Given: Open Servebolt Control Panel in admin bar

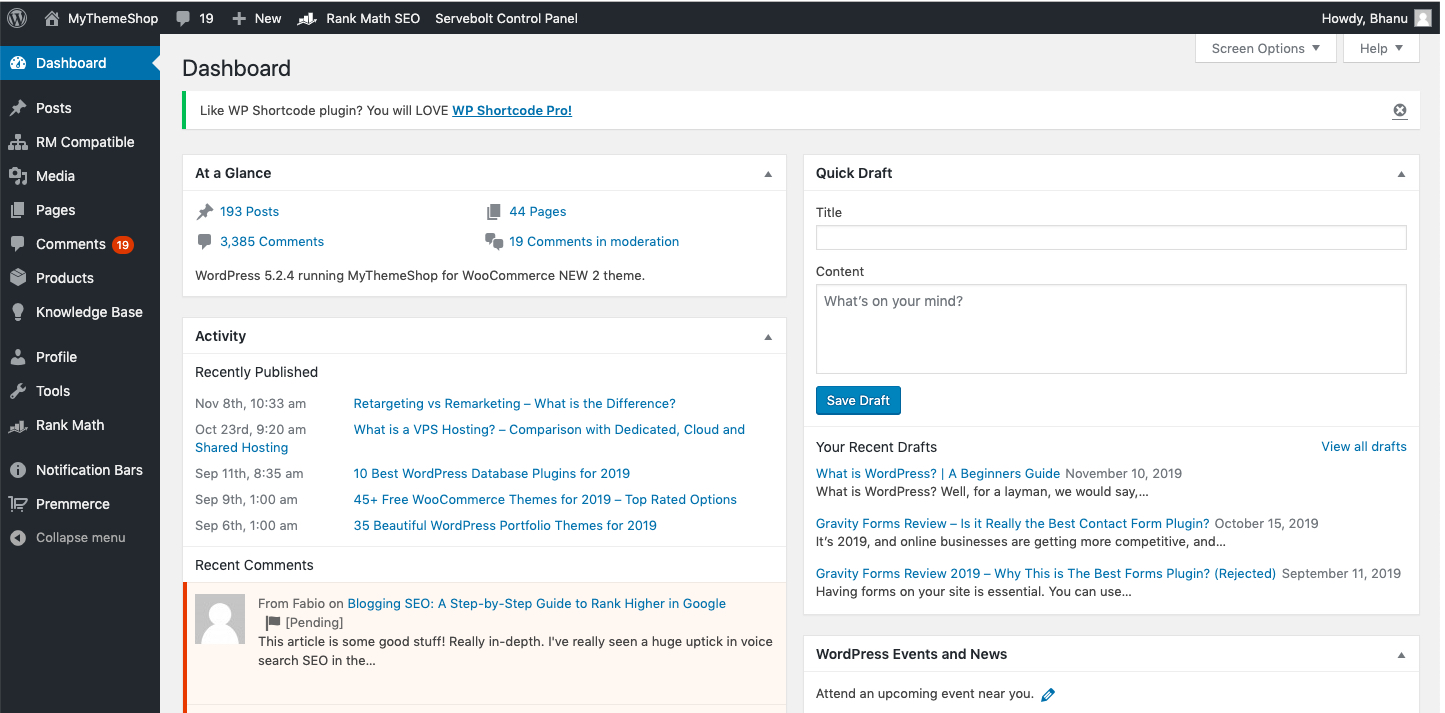Looking at the screenshot, I should click(x=506, y=18).
